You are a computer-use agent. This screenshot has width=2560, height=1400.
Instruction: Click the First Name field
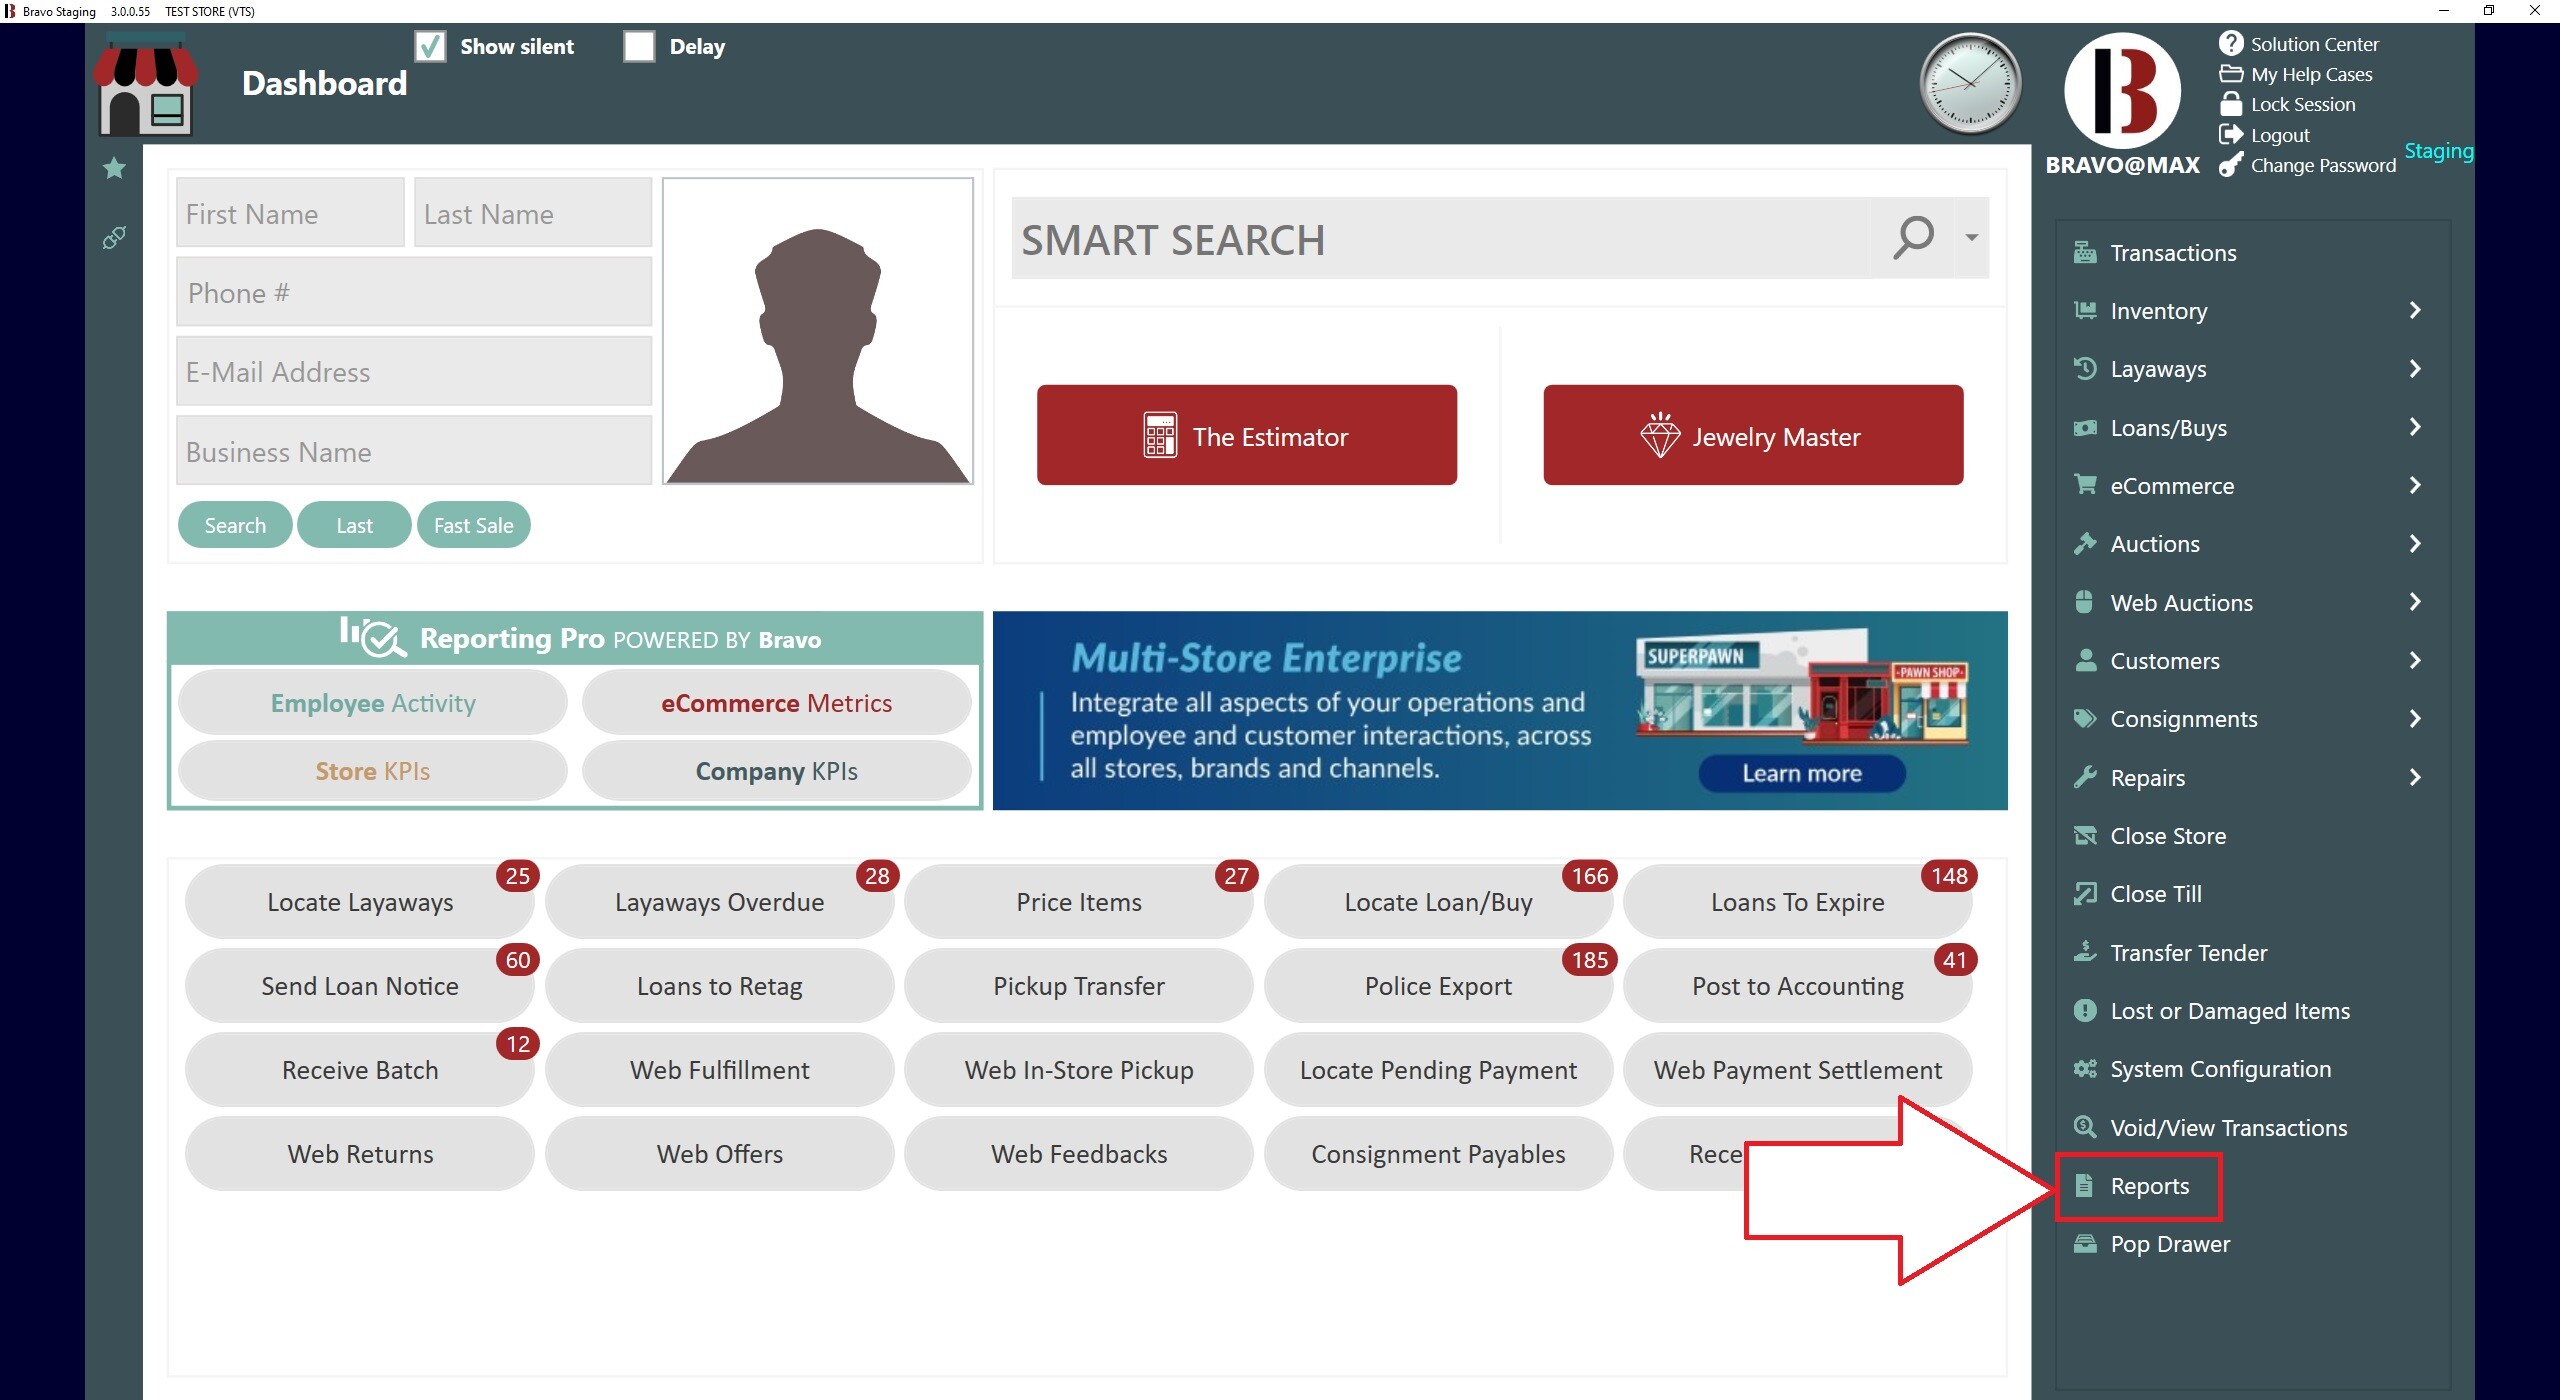290,213
